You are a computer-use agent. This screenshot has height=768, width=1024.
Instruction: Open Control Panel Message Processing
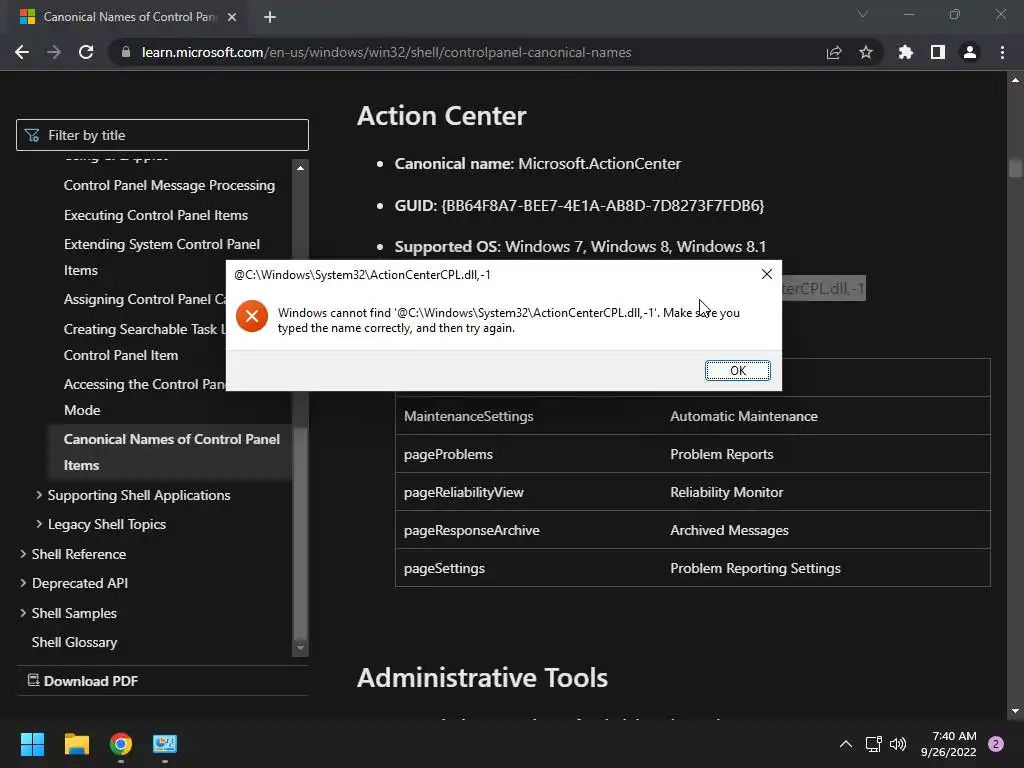click(169, 185)
